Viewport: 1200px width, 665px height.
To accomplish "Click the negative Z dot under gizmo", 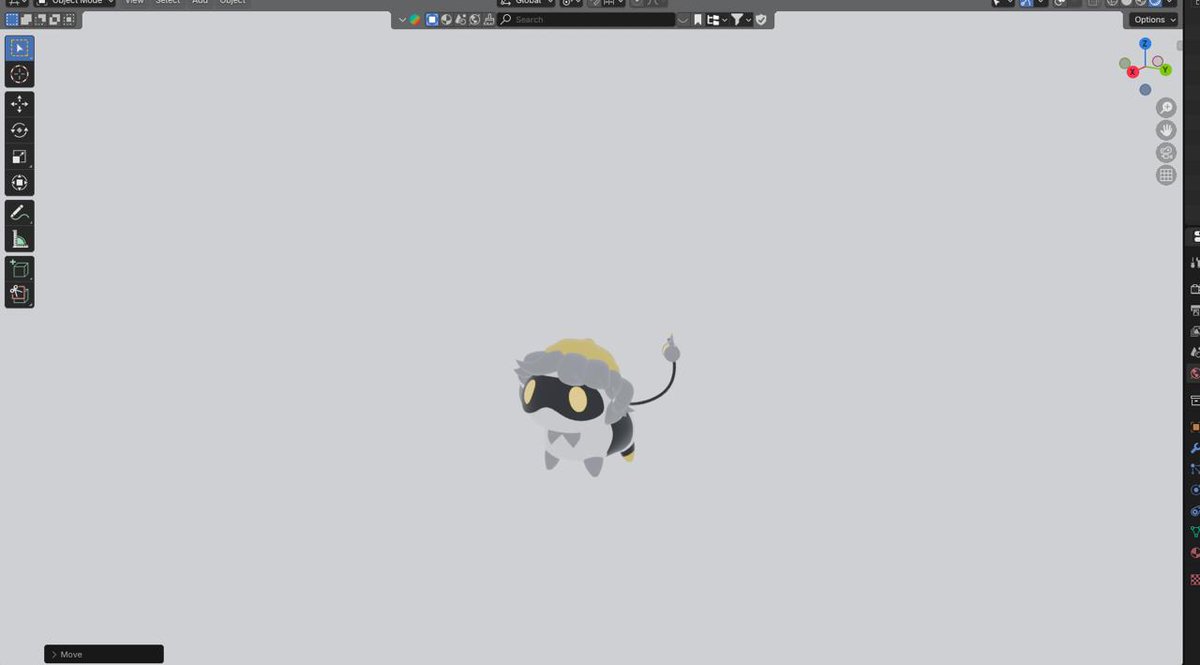I will tap(1145, 89).
